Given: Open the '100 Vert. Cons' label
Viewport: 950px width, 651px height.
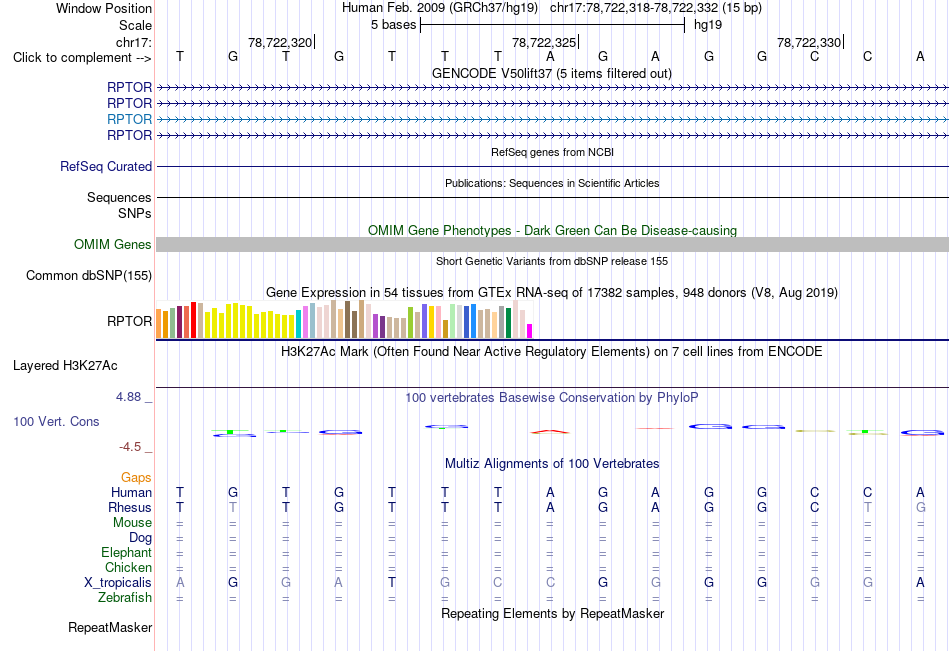Looking at the screenshot, I should click(x=56, y=421).
